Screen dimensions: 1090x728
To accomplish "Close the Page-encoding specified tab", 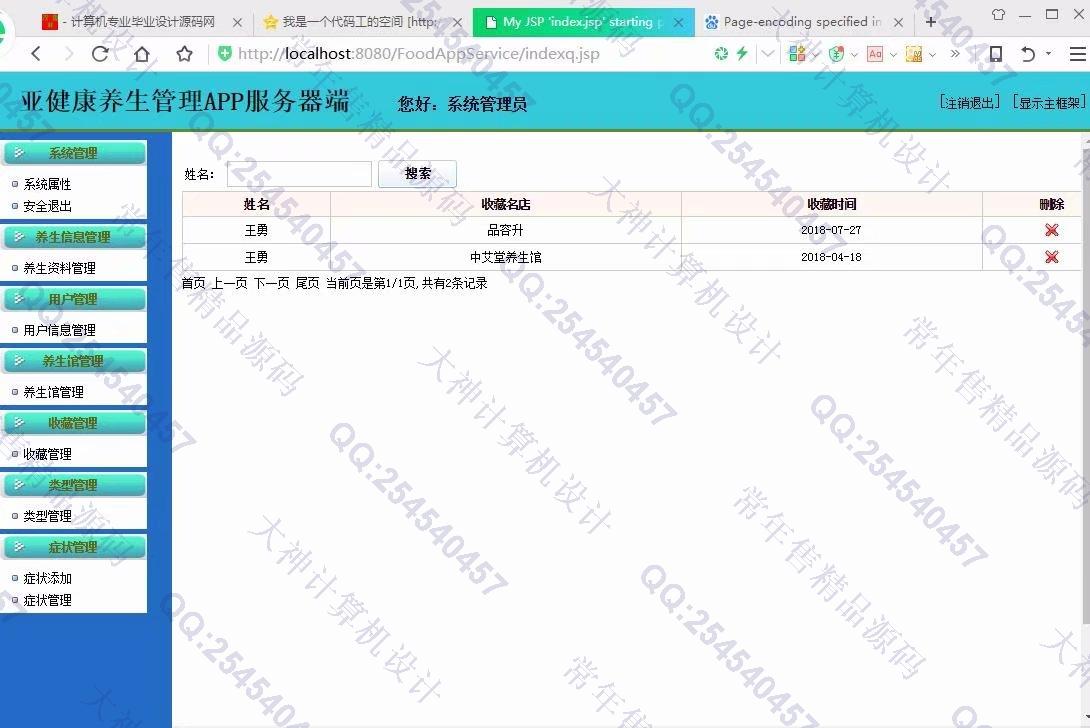I will point(898,22).
